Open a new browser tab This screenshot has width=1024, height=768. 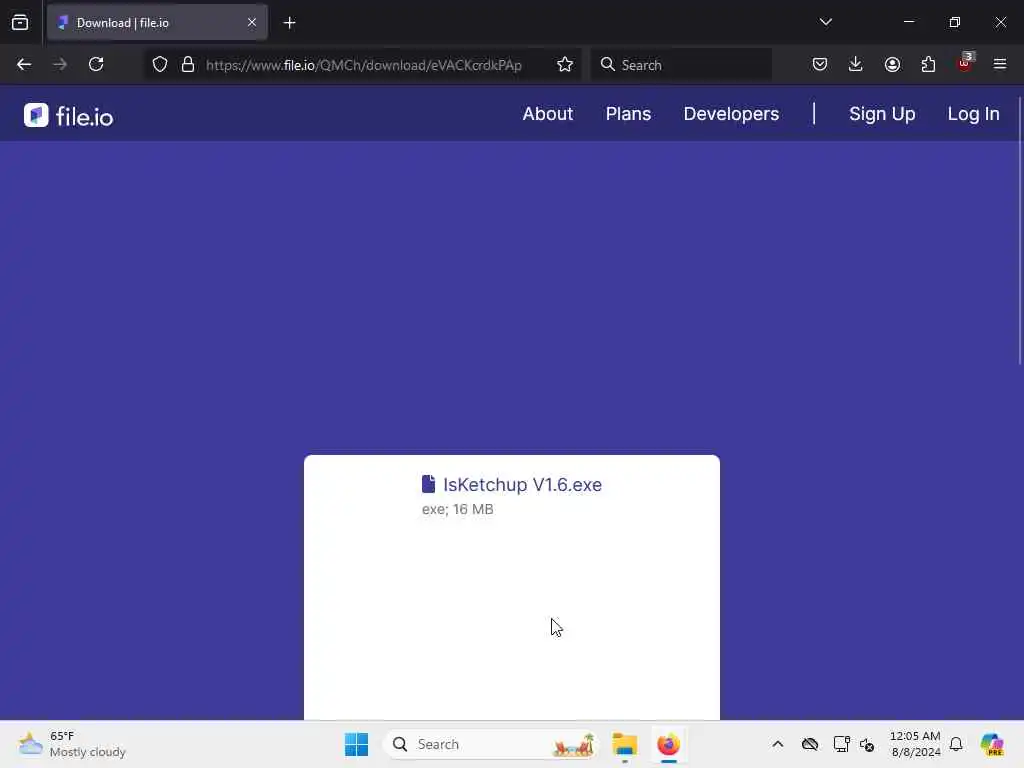[289, 23]
